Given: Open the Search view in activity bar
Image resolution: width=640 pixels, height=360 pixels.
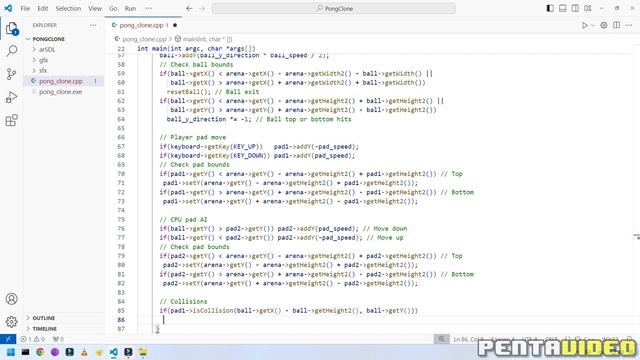Looking at the screenshot, I should [11, 51].
